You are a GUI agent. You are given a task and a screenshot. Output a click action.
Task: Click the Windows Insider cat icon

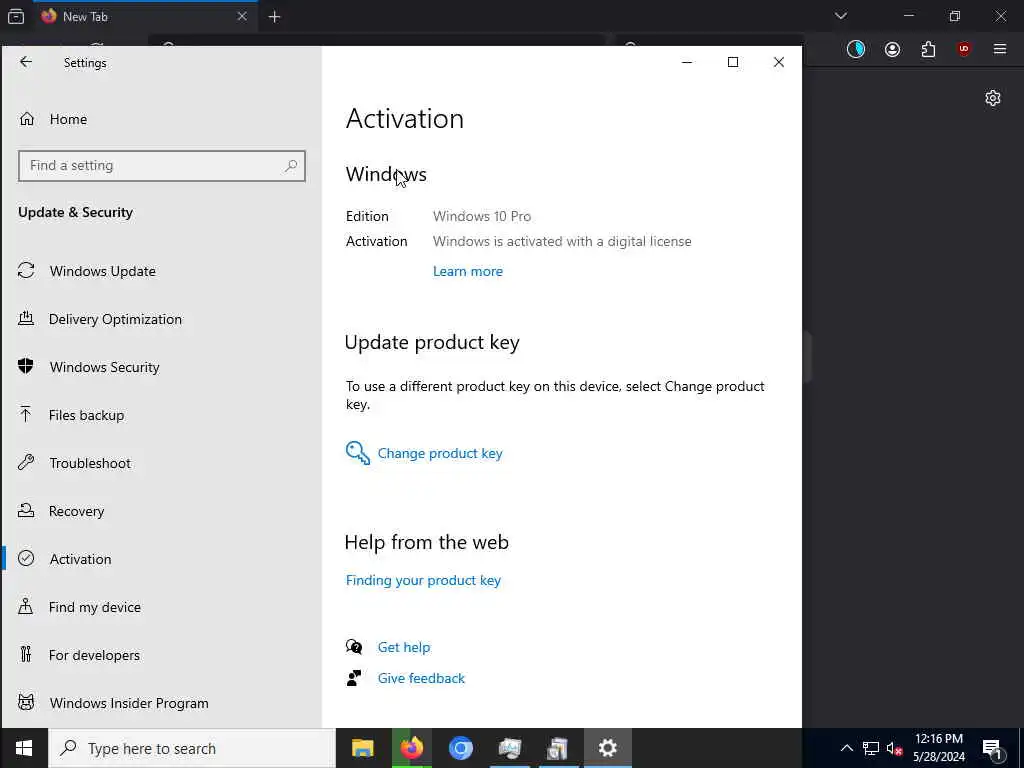pyautogui.click(x=25, y=703)
